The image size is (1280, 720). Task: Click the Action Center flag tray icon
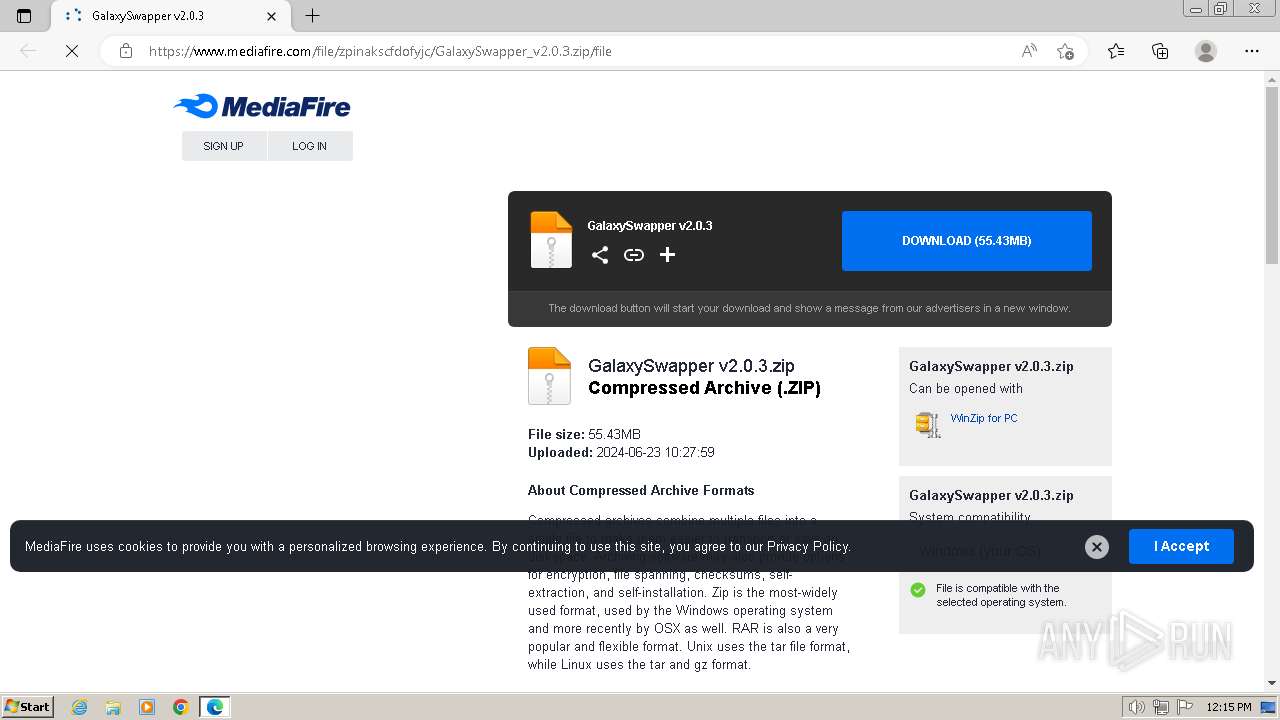(1183, 707)
